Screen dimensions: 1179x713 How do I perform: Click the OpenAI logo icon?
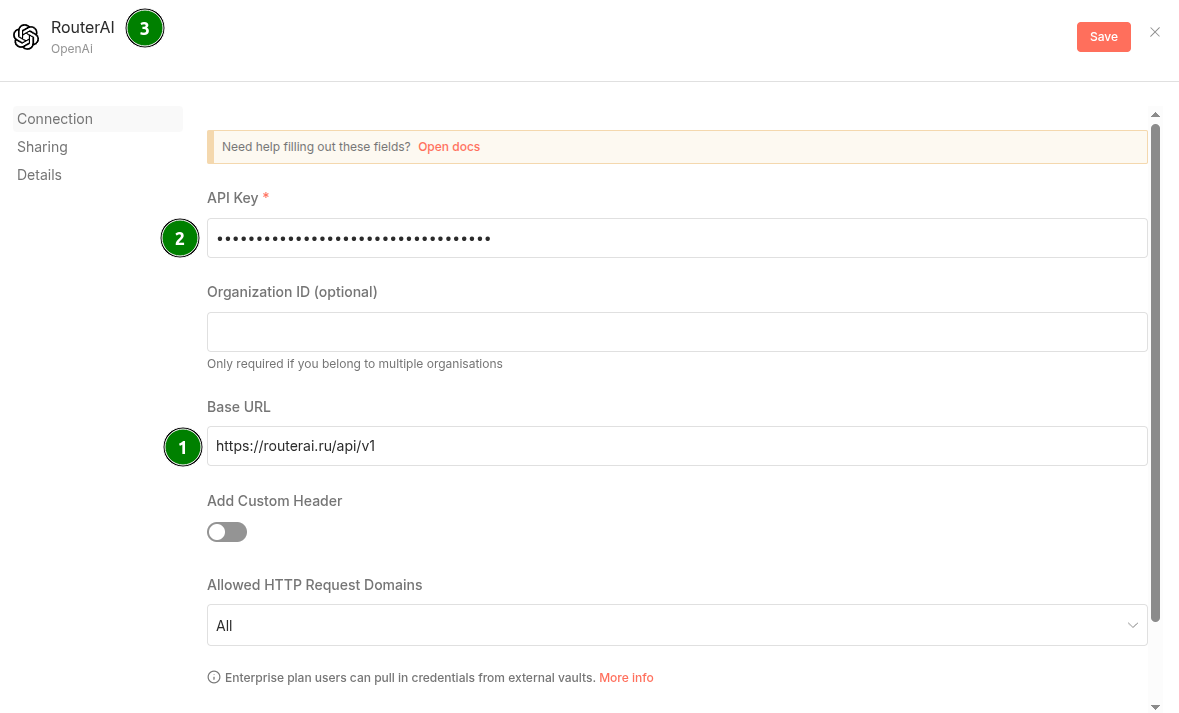coord(26,37)
